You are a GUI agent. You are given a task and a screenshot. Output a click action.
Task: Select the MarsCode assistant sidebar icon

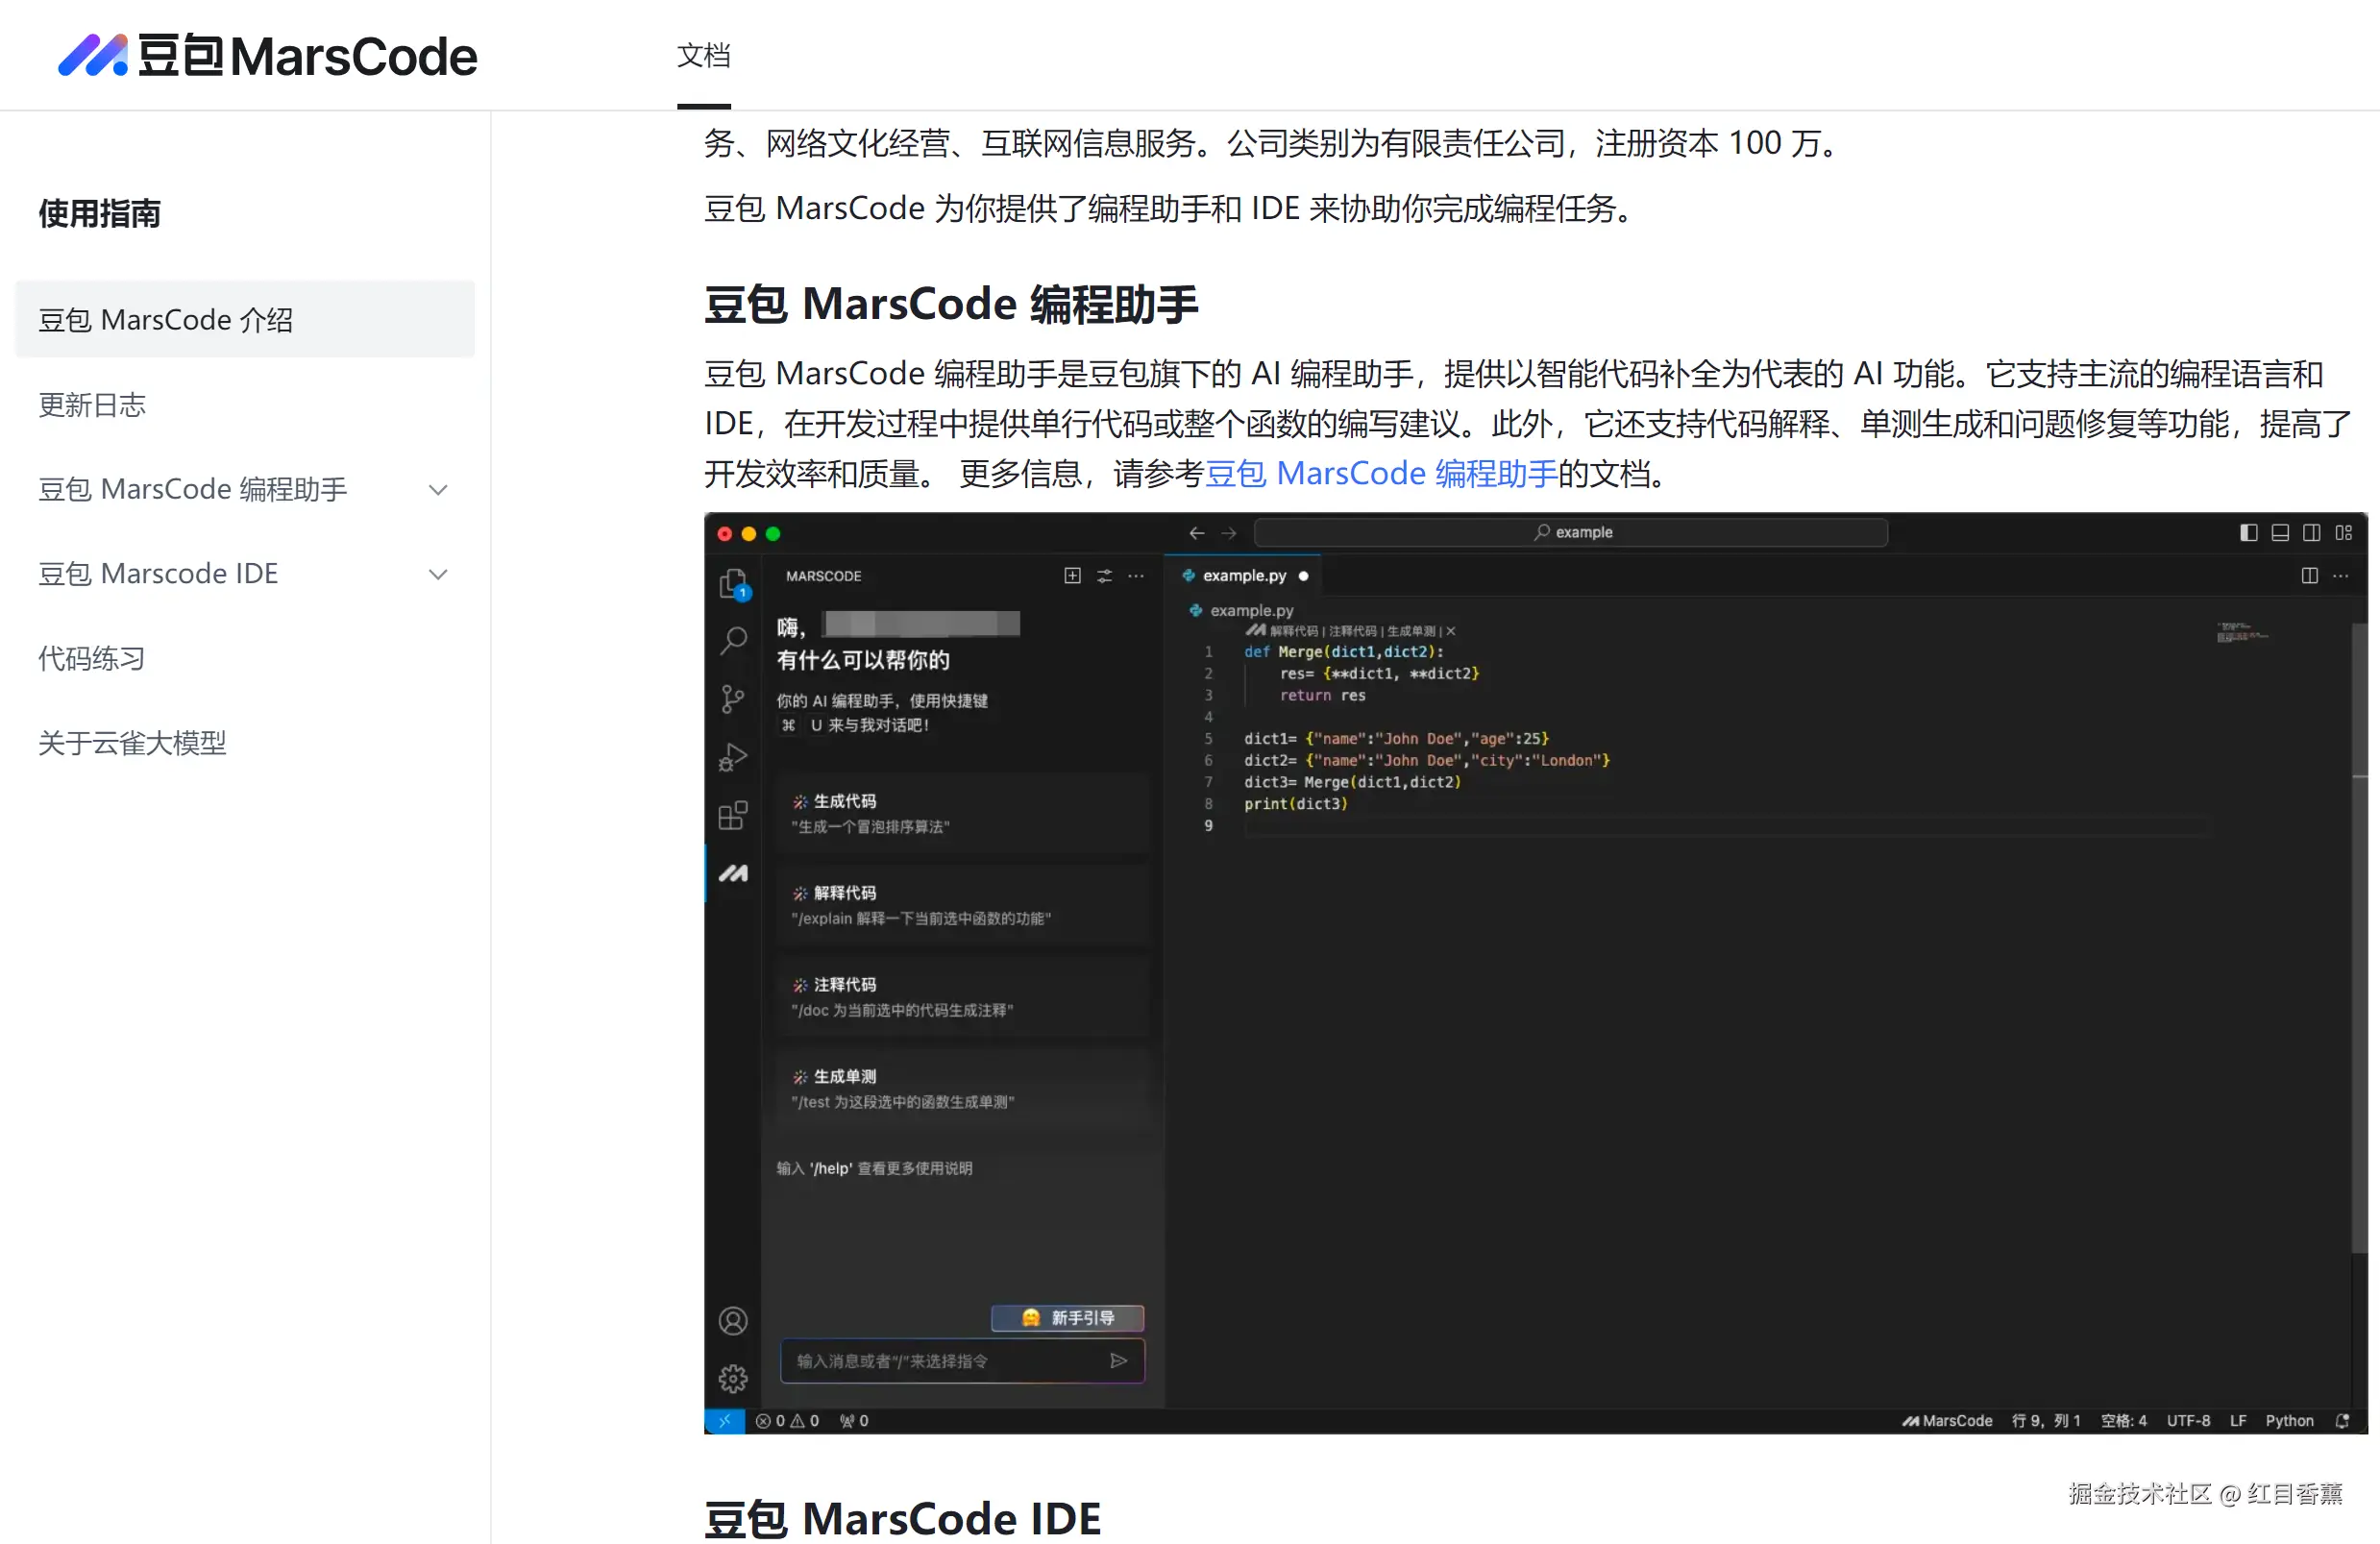click(x=733, y=873)
